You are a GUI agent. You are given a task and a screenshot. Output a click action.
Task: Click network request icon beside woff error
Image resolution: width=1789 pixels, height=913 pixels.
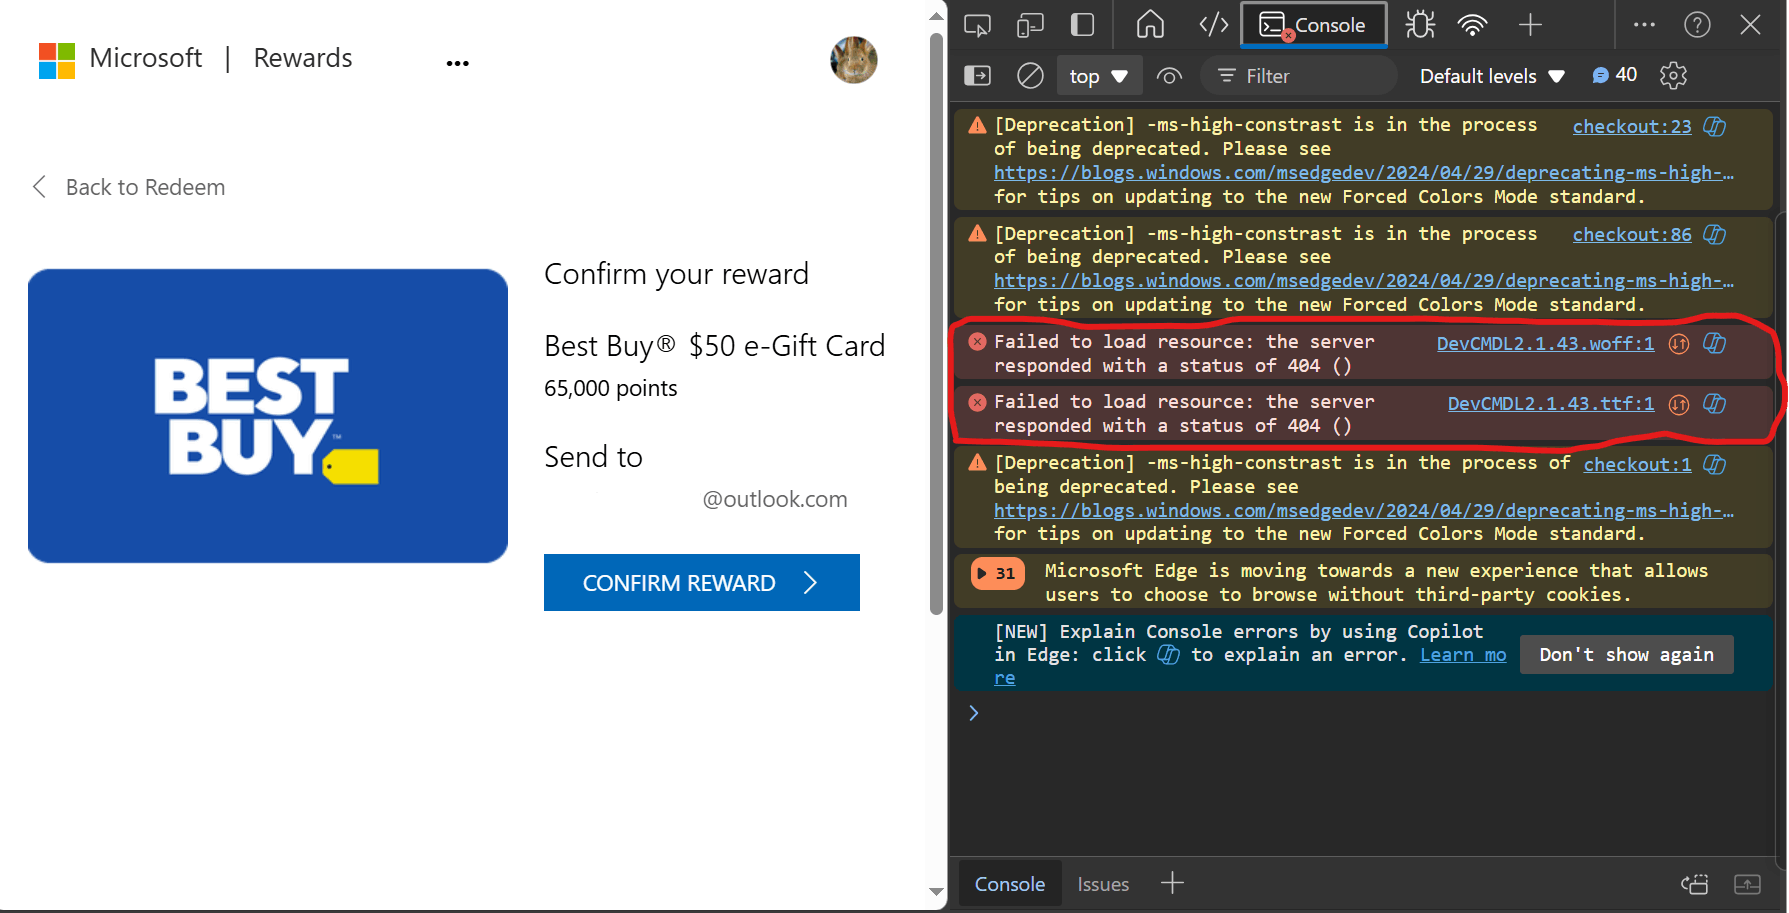pyautogui.click(x=1679, y=344)
